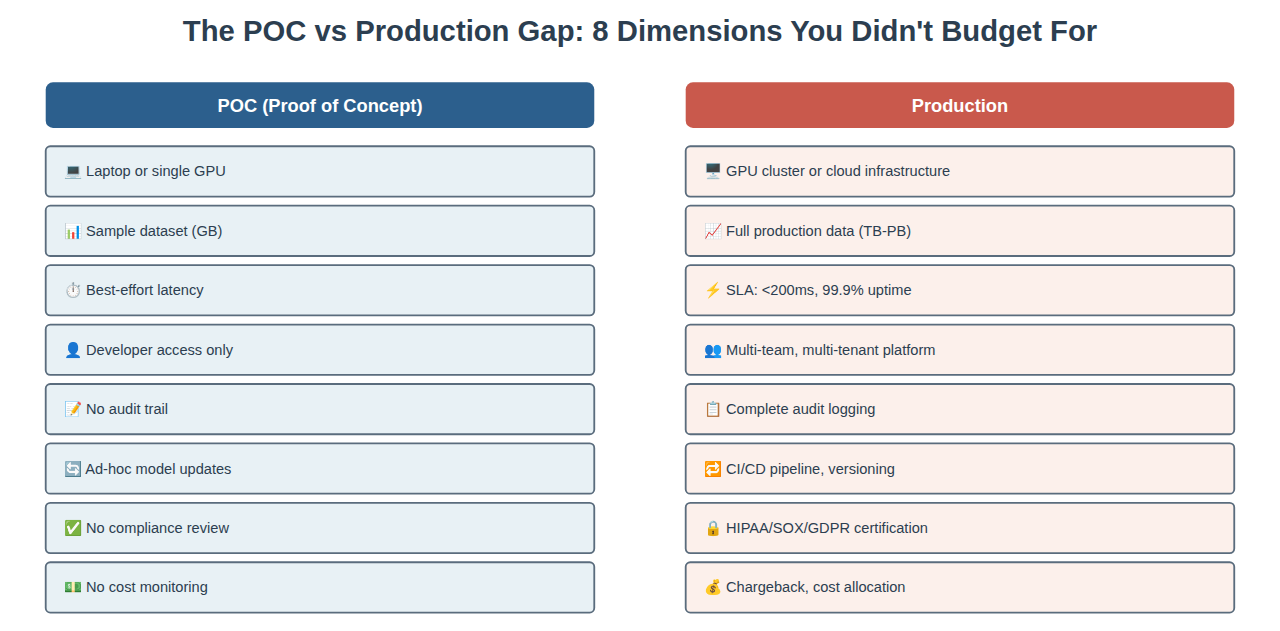1280x631 pixels.
Task: Click the laptop icon beside single GPU
Action: pyautogui.click(x=73, y=171)
